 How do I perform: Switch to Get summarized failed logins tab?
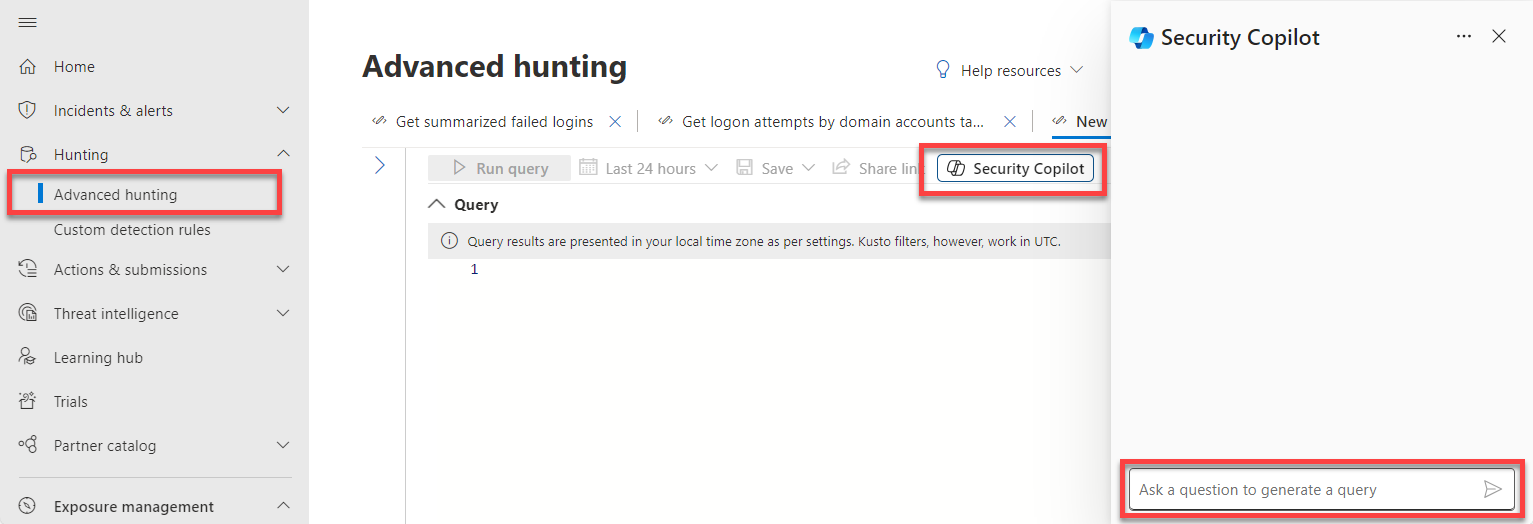click(x=494, y=122)
